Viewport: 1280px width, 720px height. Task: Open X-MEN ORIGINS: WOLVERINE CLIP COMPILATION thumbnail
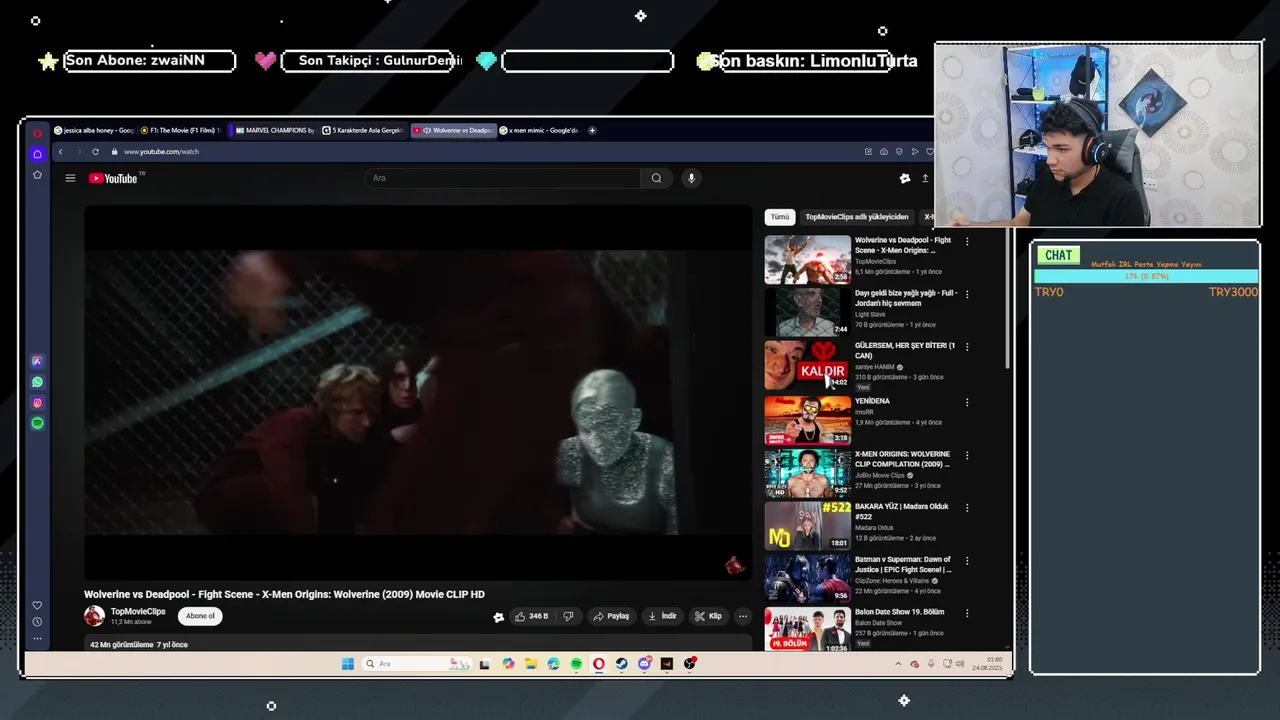pos(808,473)
